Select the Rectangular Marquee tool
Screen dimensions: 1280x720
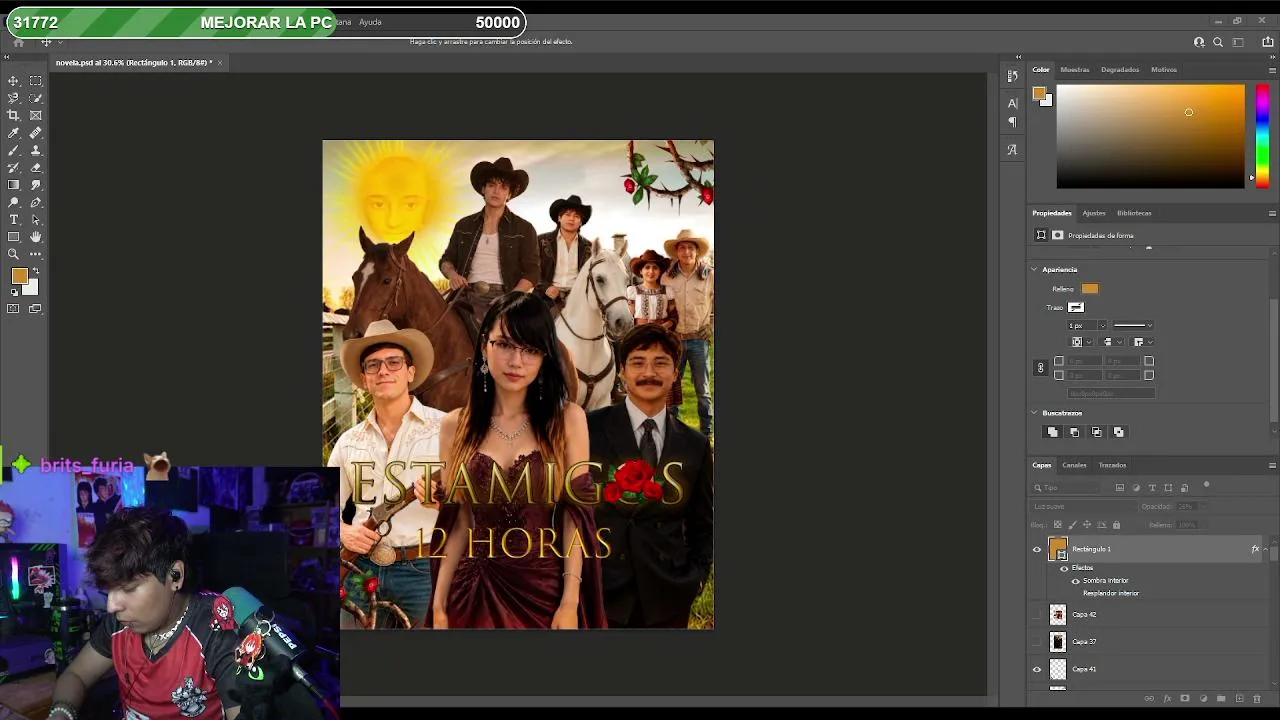[x=36, y=81]
